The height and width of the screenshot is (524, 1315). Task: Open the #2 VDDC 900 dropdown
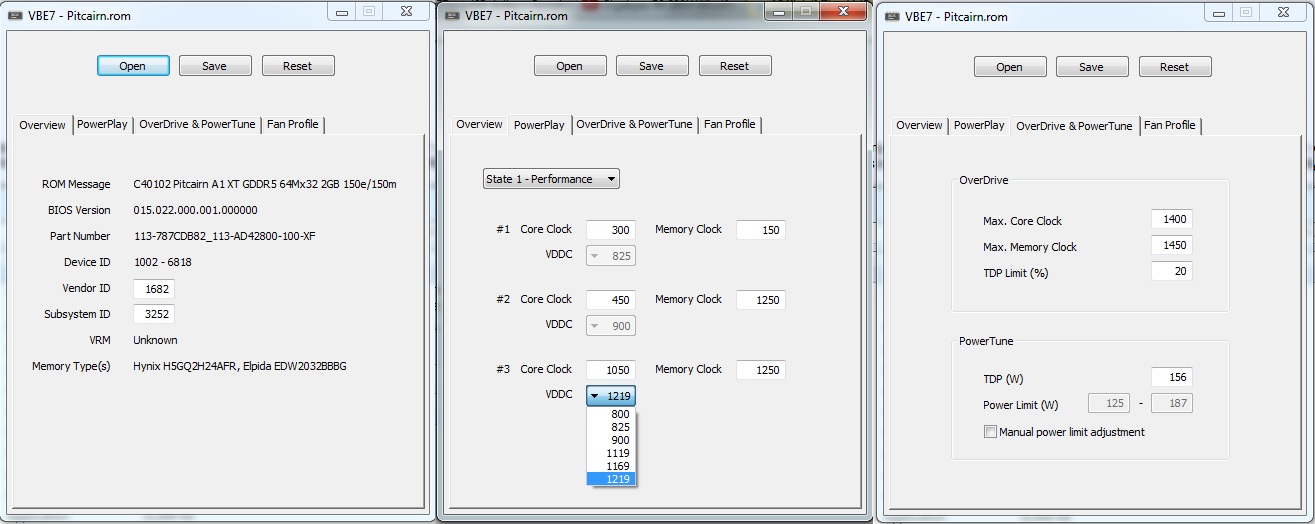click(x=611, y=326)
